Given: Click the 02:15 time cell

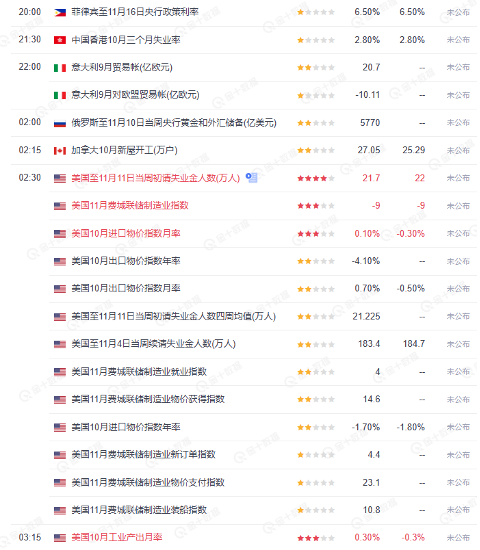Looking at the screenshot, I should [x=30, y=150].
